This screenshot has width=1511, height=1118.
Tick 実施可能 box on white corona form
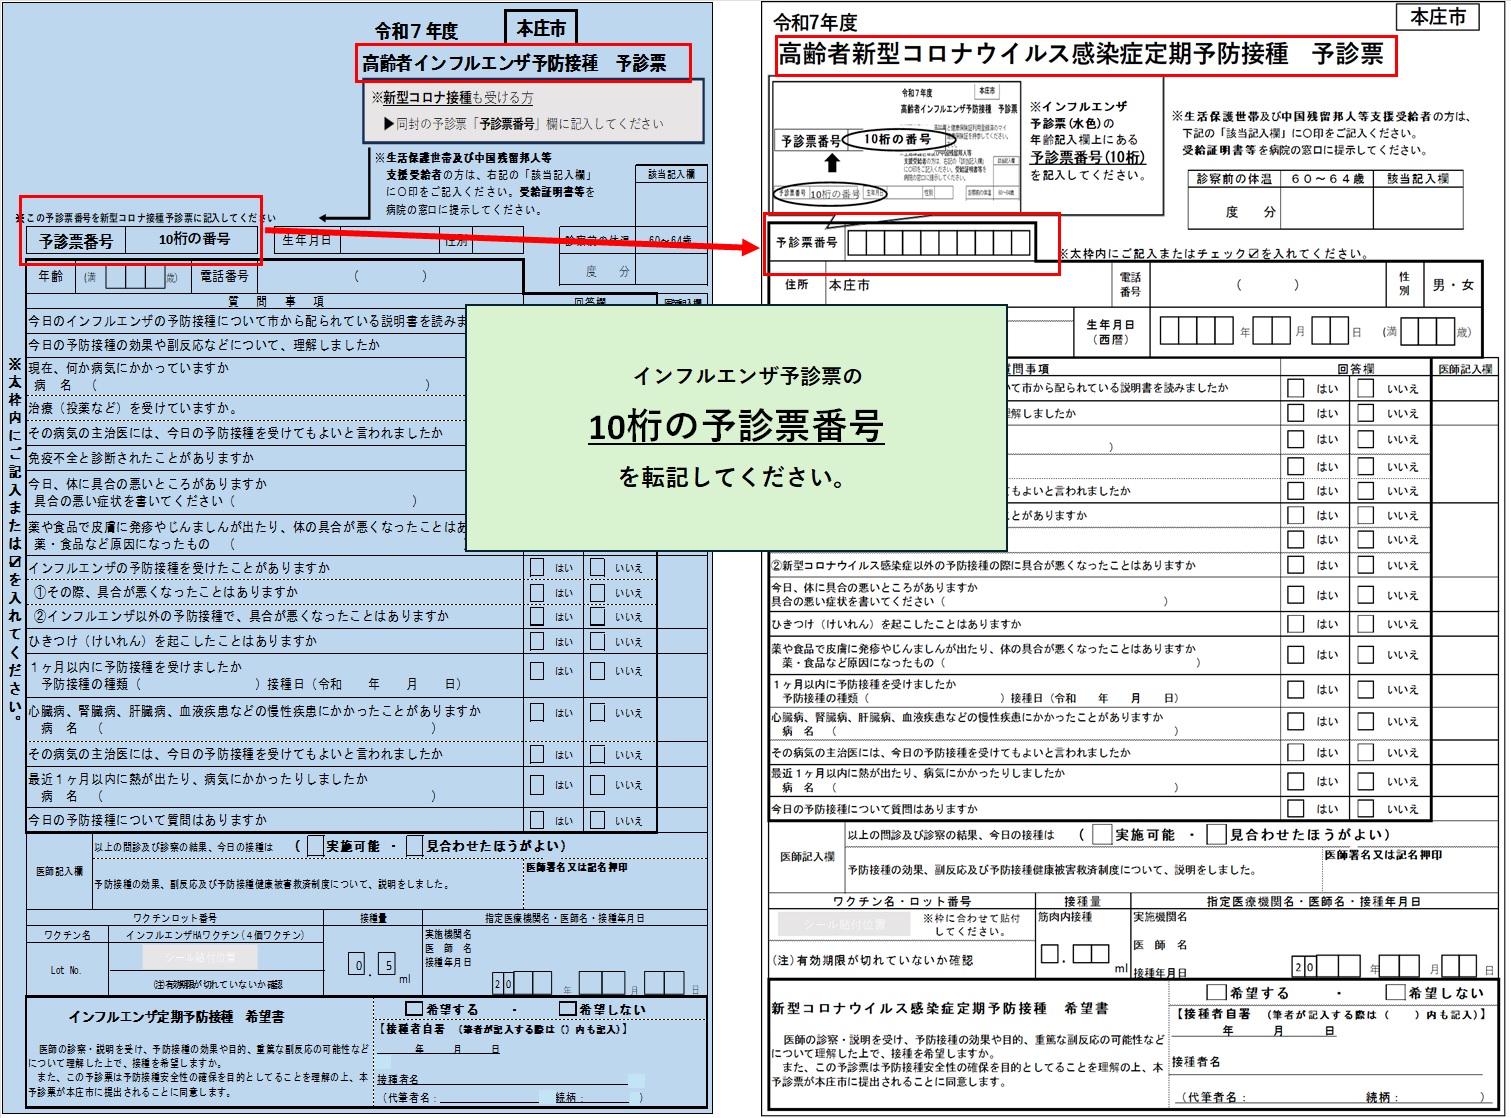click(x=1102, y=834)
